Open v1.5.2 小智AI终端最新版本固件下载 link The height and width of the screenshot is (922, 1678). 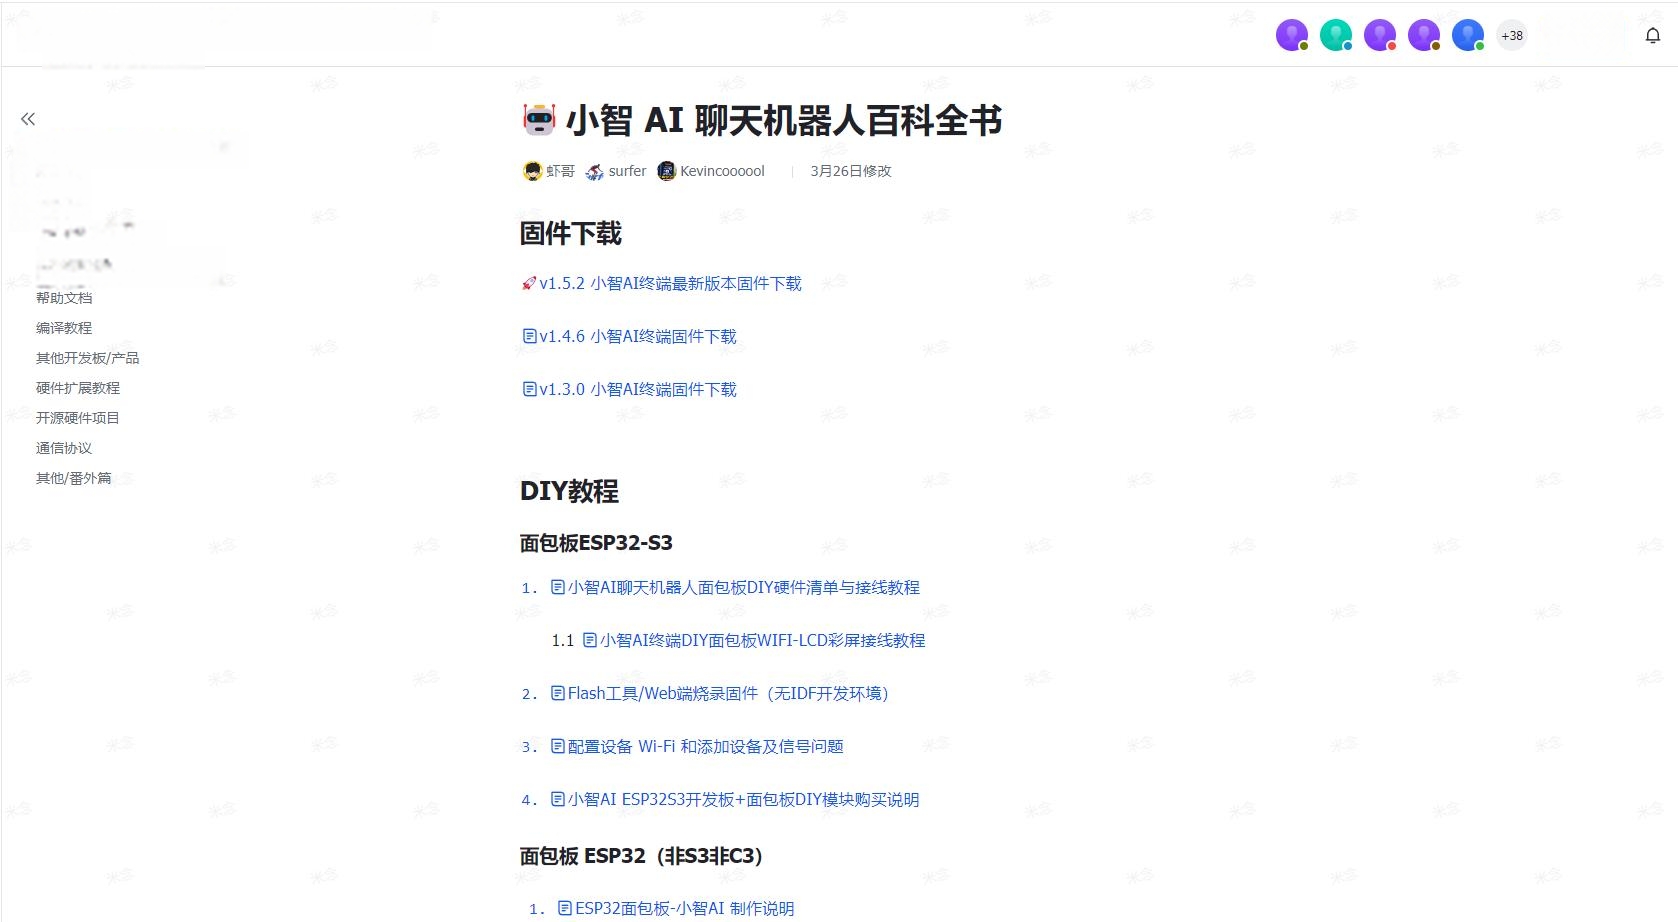670,284
